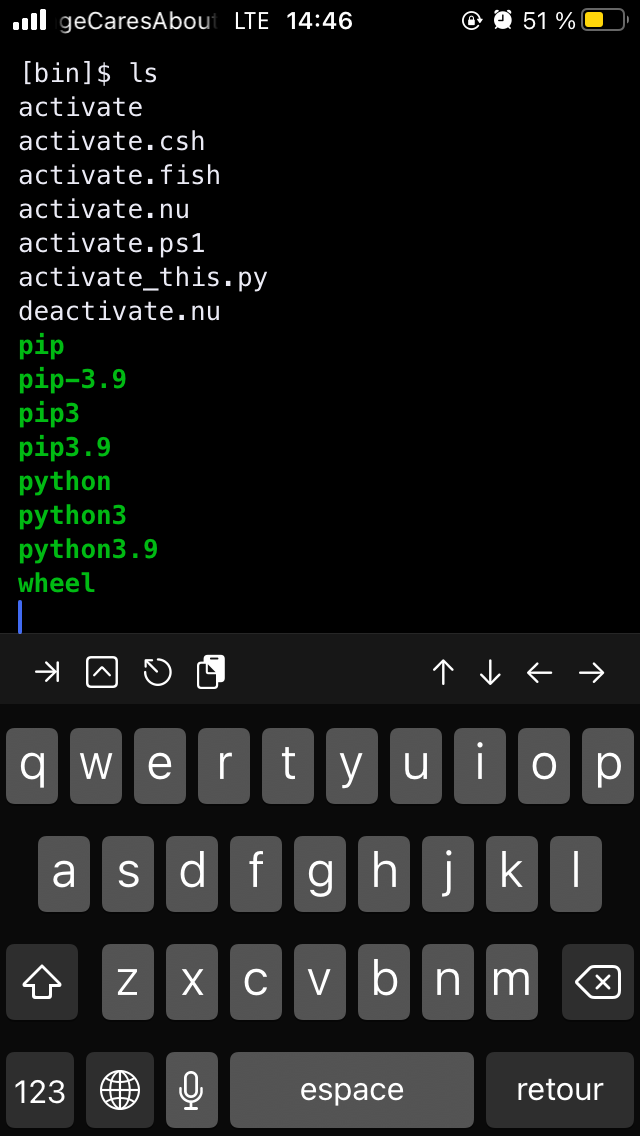Select the green python3.9 entry in output
This screenshot has height=1136, width=640.
(88, 549)
